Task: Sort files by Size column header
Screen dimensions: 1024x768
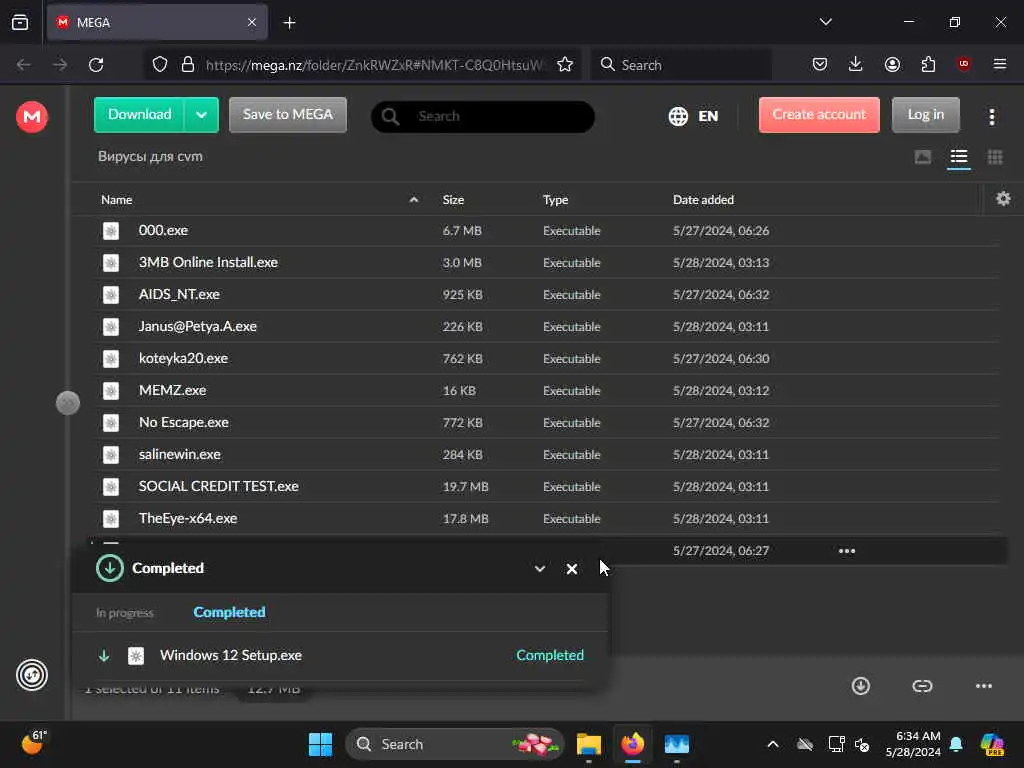Action: coord(453,200)
